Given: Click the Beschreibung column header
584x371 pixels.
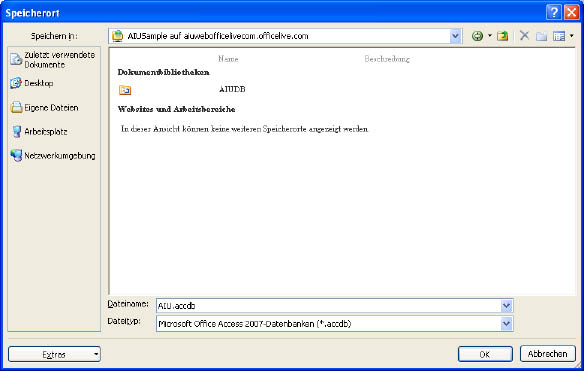Looking at the screenshot, I should point(387,59).
